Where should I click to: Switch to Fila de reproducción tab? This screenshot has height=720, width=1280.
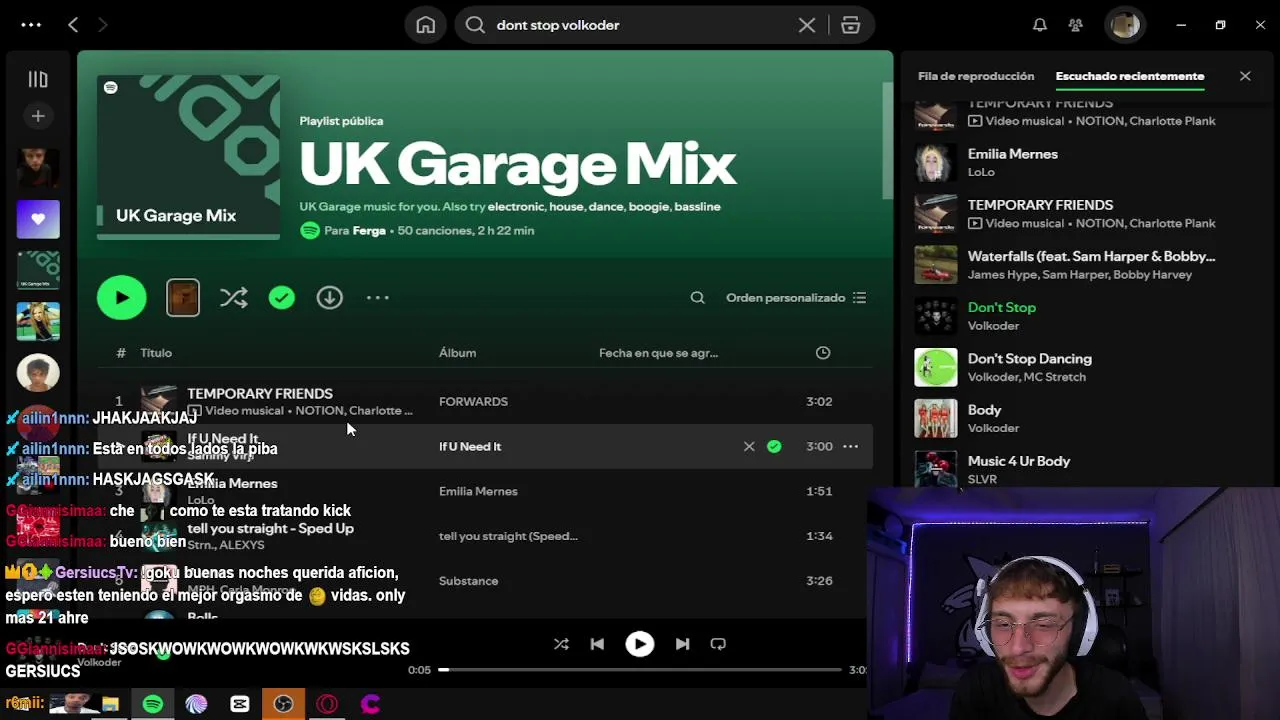[x=976, y=76]
